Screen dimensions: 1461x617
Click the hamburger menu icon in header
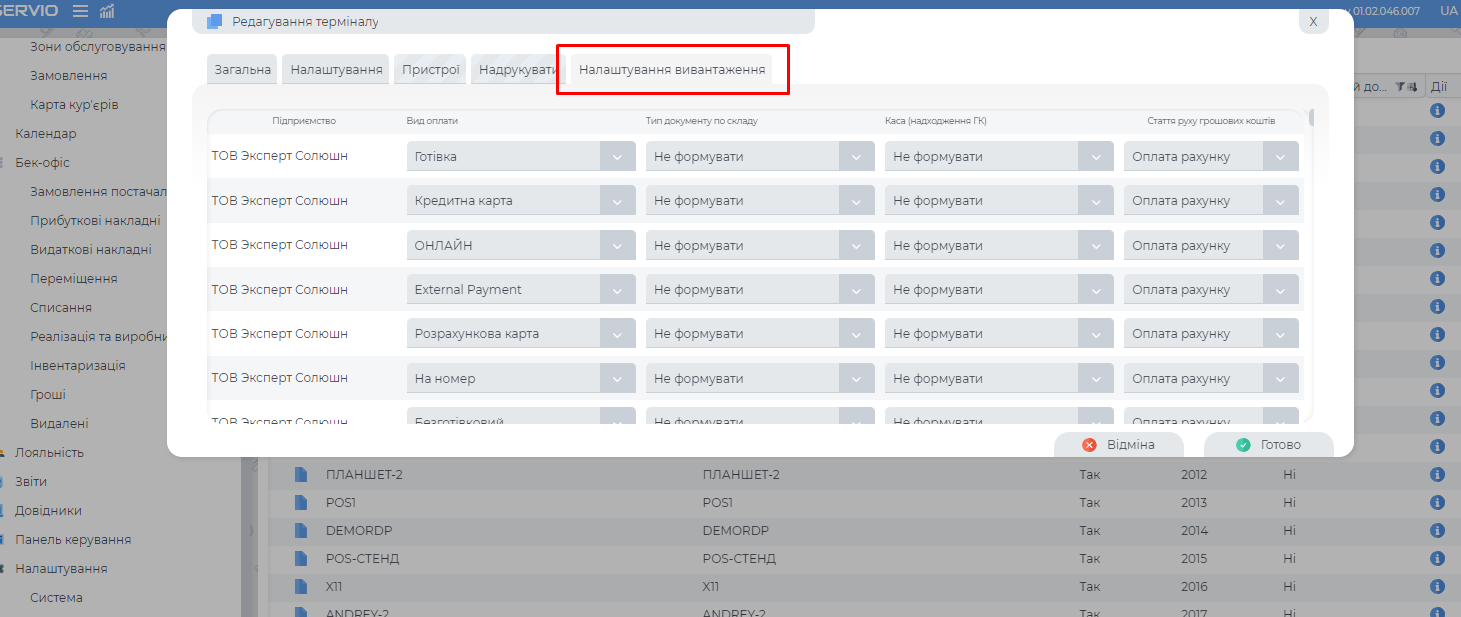pos(80,11)
